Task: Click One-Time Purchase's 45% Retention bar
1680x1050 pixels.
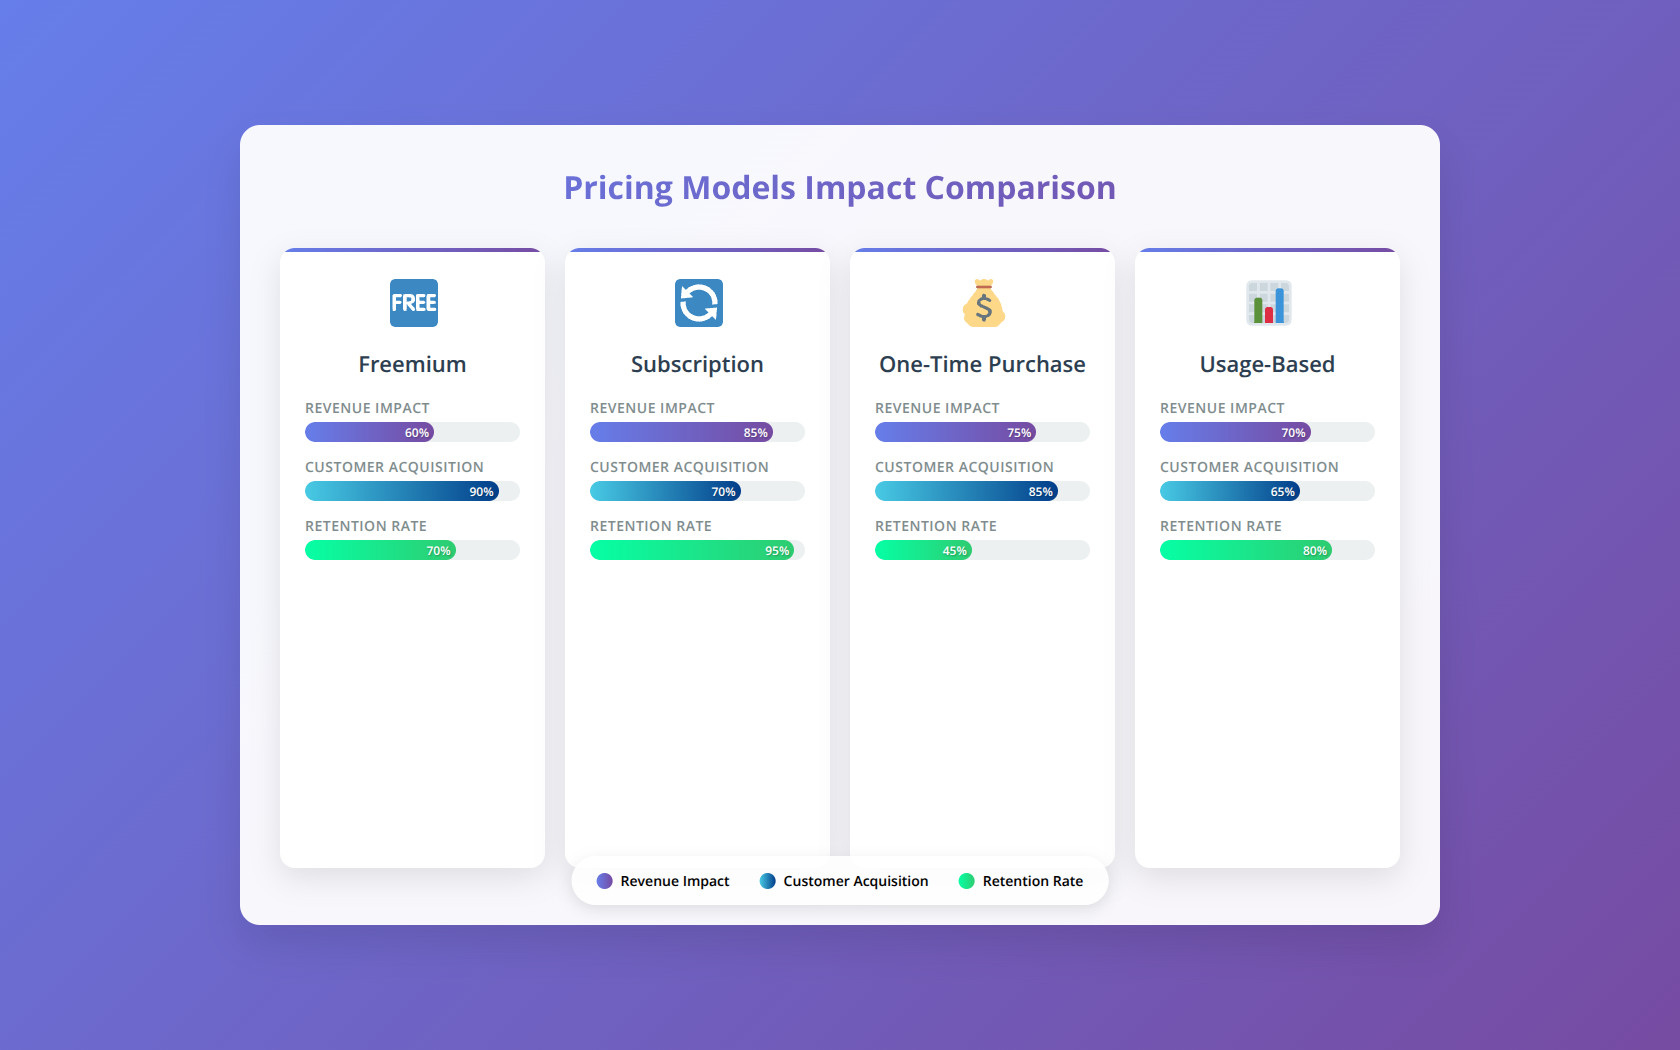Action: [923, 550]
